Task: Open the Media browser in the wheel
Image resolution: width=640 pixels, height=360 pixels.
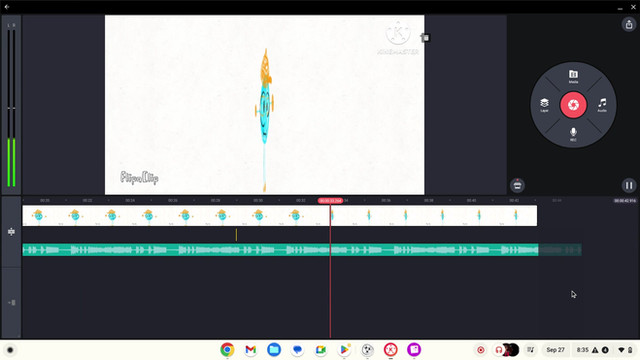Action: pos(573,76)
